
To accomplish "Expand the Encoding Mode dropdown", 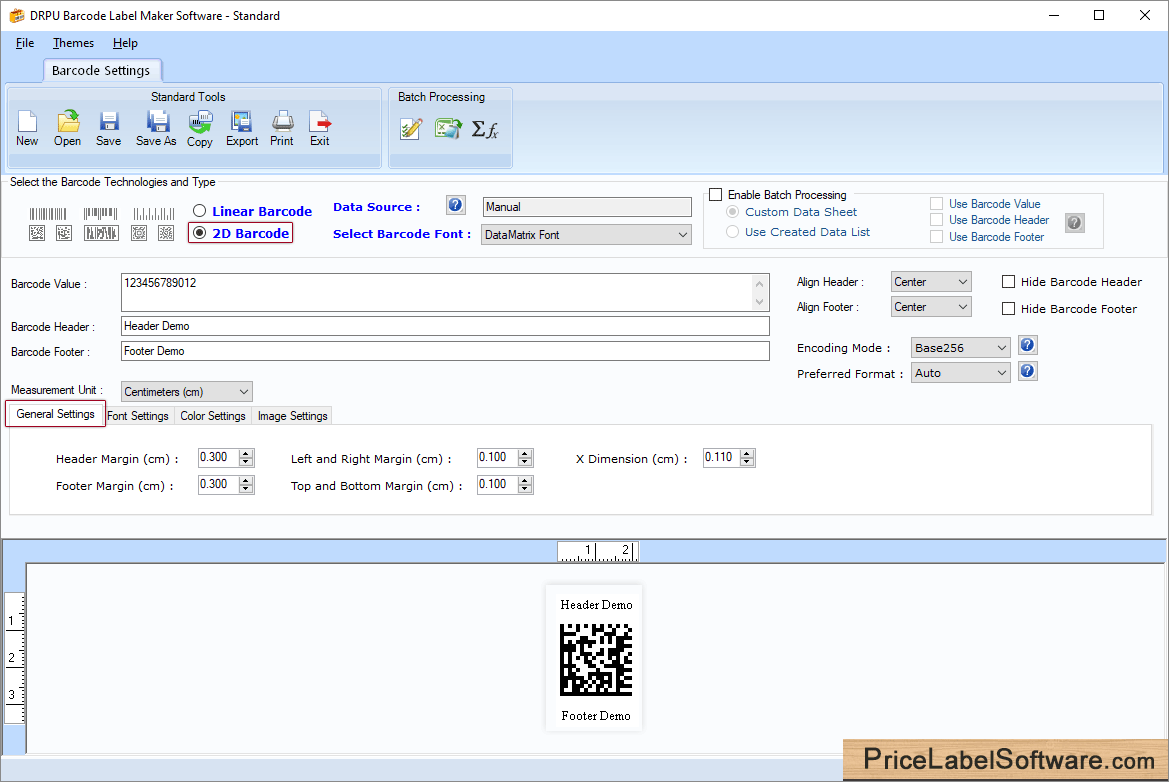I will point(960,347).
